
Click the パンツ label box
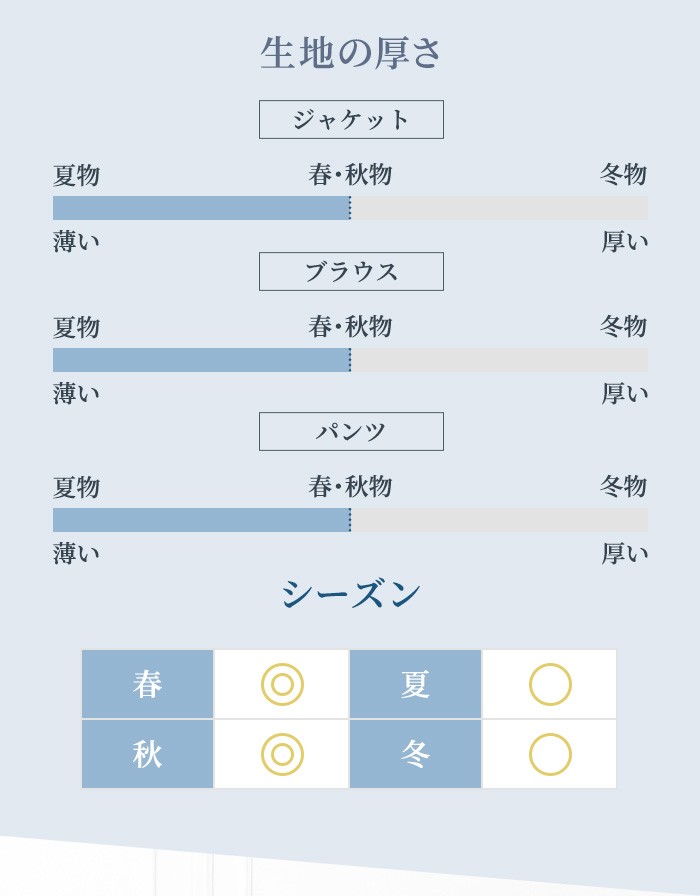pyautogui.click(x=351, y=431)
